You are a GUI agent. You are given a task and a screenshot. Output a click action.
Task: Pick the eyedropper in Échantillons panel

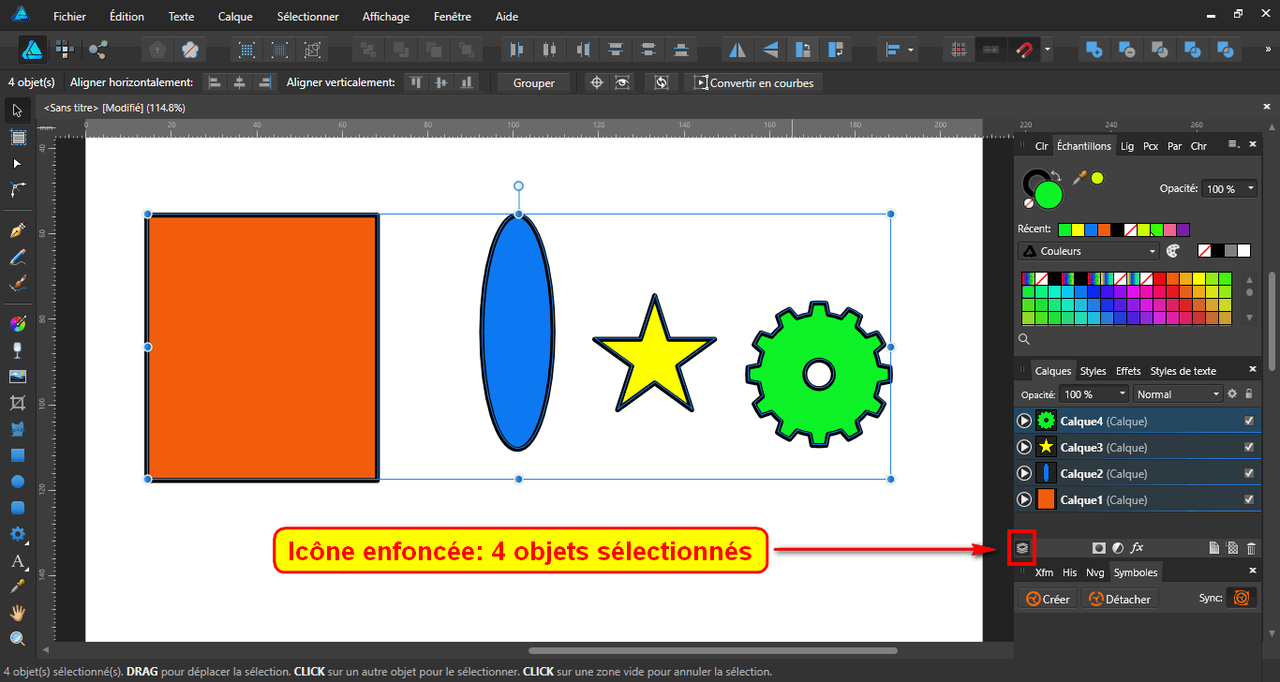(x=1079, y=177)
